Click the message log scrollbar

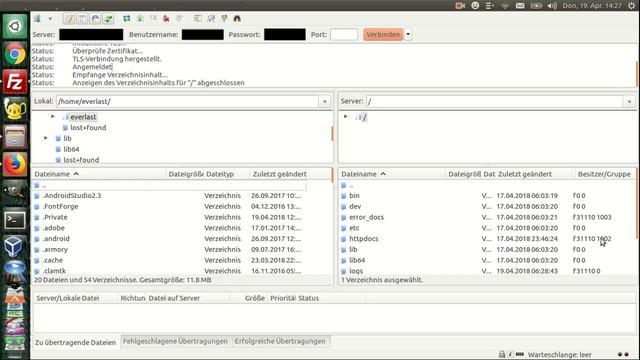pos(636,73)
